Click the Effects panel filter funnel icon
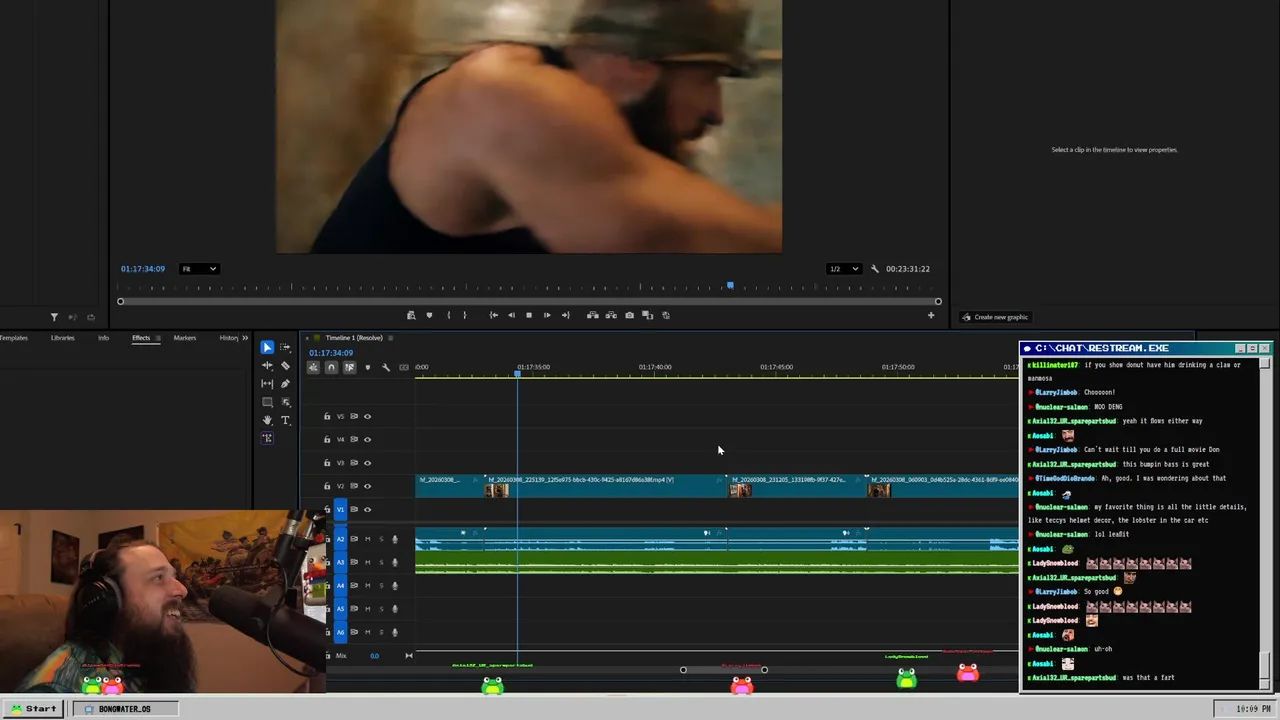This screenshot has width=1280, height=720. (x=54, y=317)
